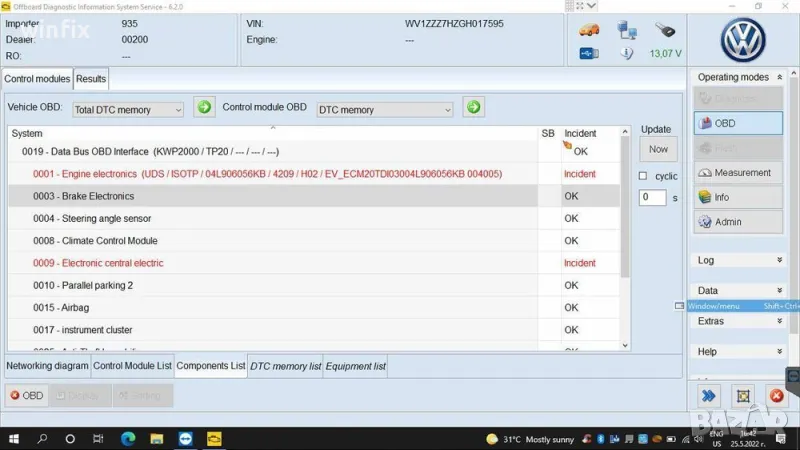This screenshot has height=450, width=800.
Task: Click the network connection status icon
Action: pos(627,28)
